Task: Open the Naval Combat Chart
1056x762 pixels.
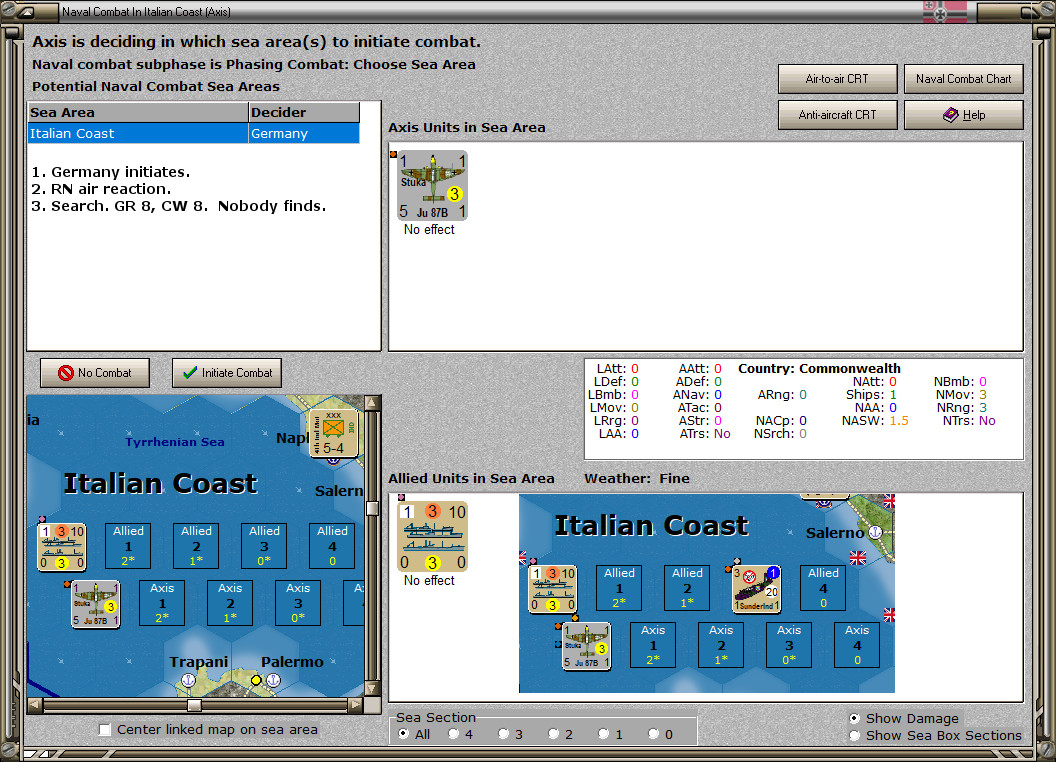Action: coord(964,79)
